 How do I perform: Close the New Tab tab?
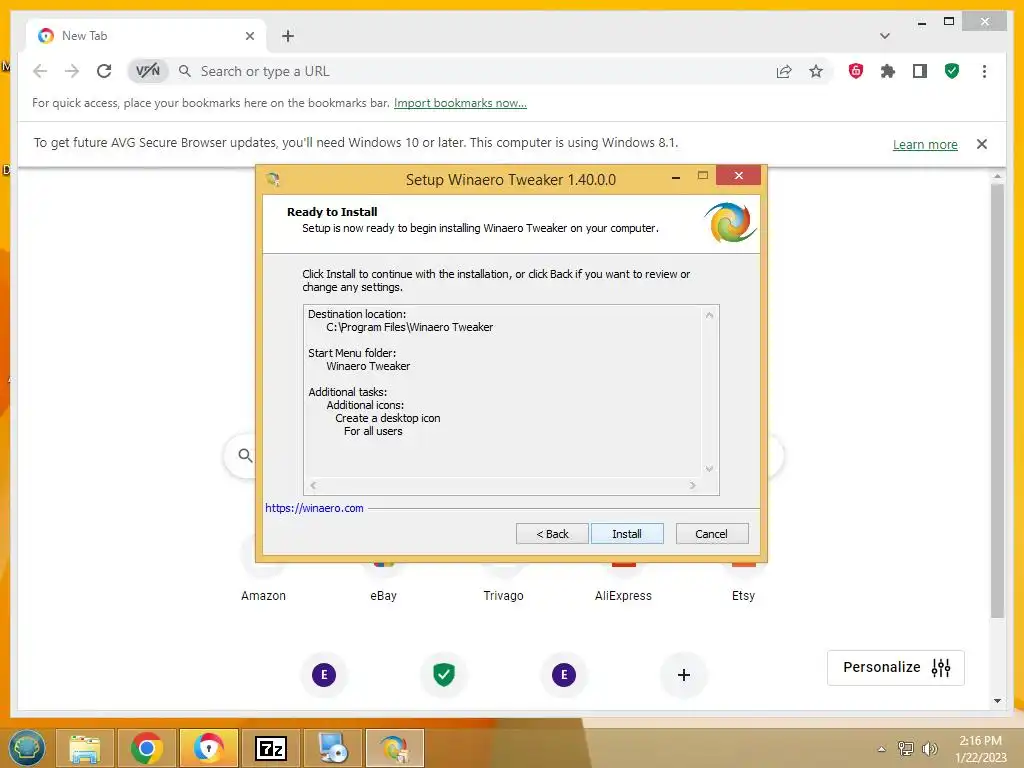click(x=249, y=36)
